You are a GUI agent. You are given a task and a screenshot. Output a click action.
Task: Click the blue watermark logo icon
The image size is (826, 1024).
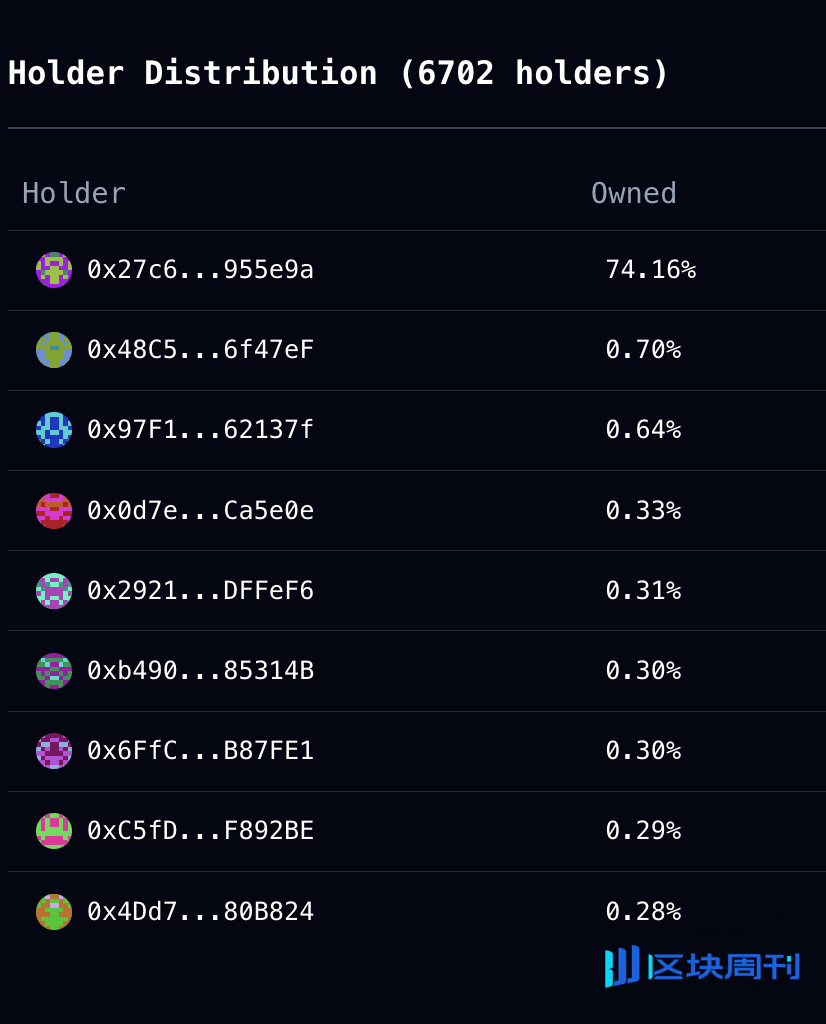click(622, 966)
